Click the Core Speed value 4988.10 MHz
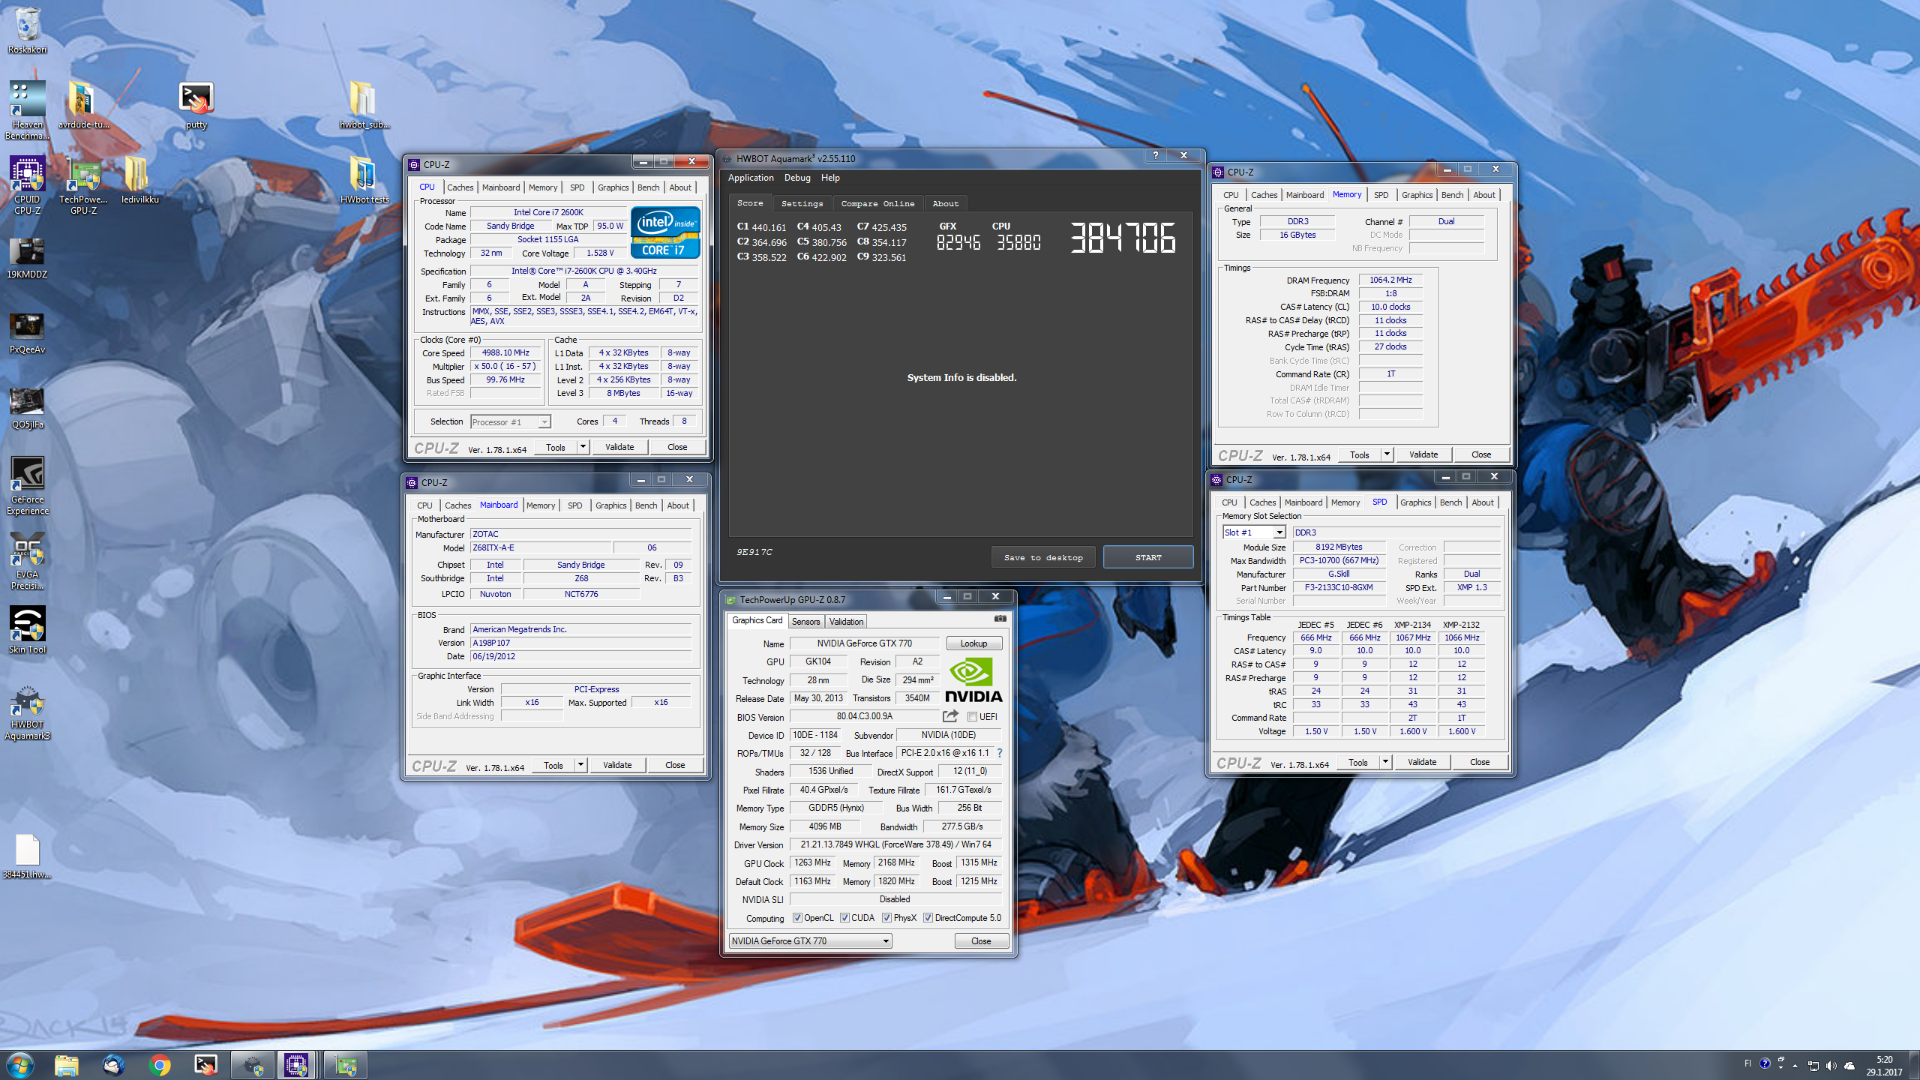 coord(506,353)
